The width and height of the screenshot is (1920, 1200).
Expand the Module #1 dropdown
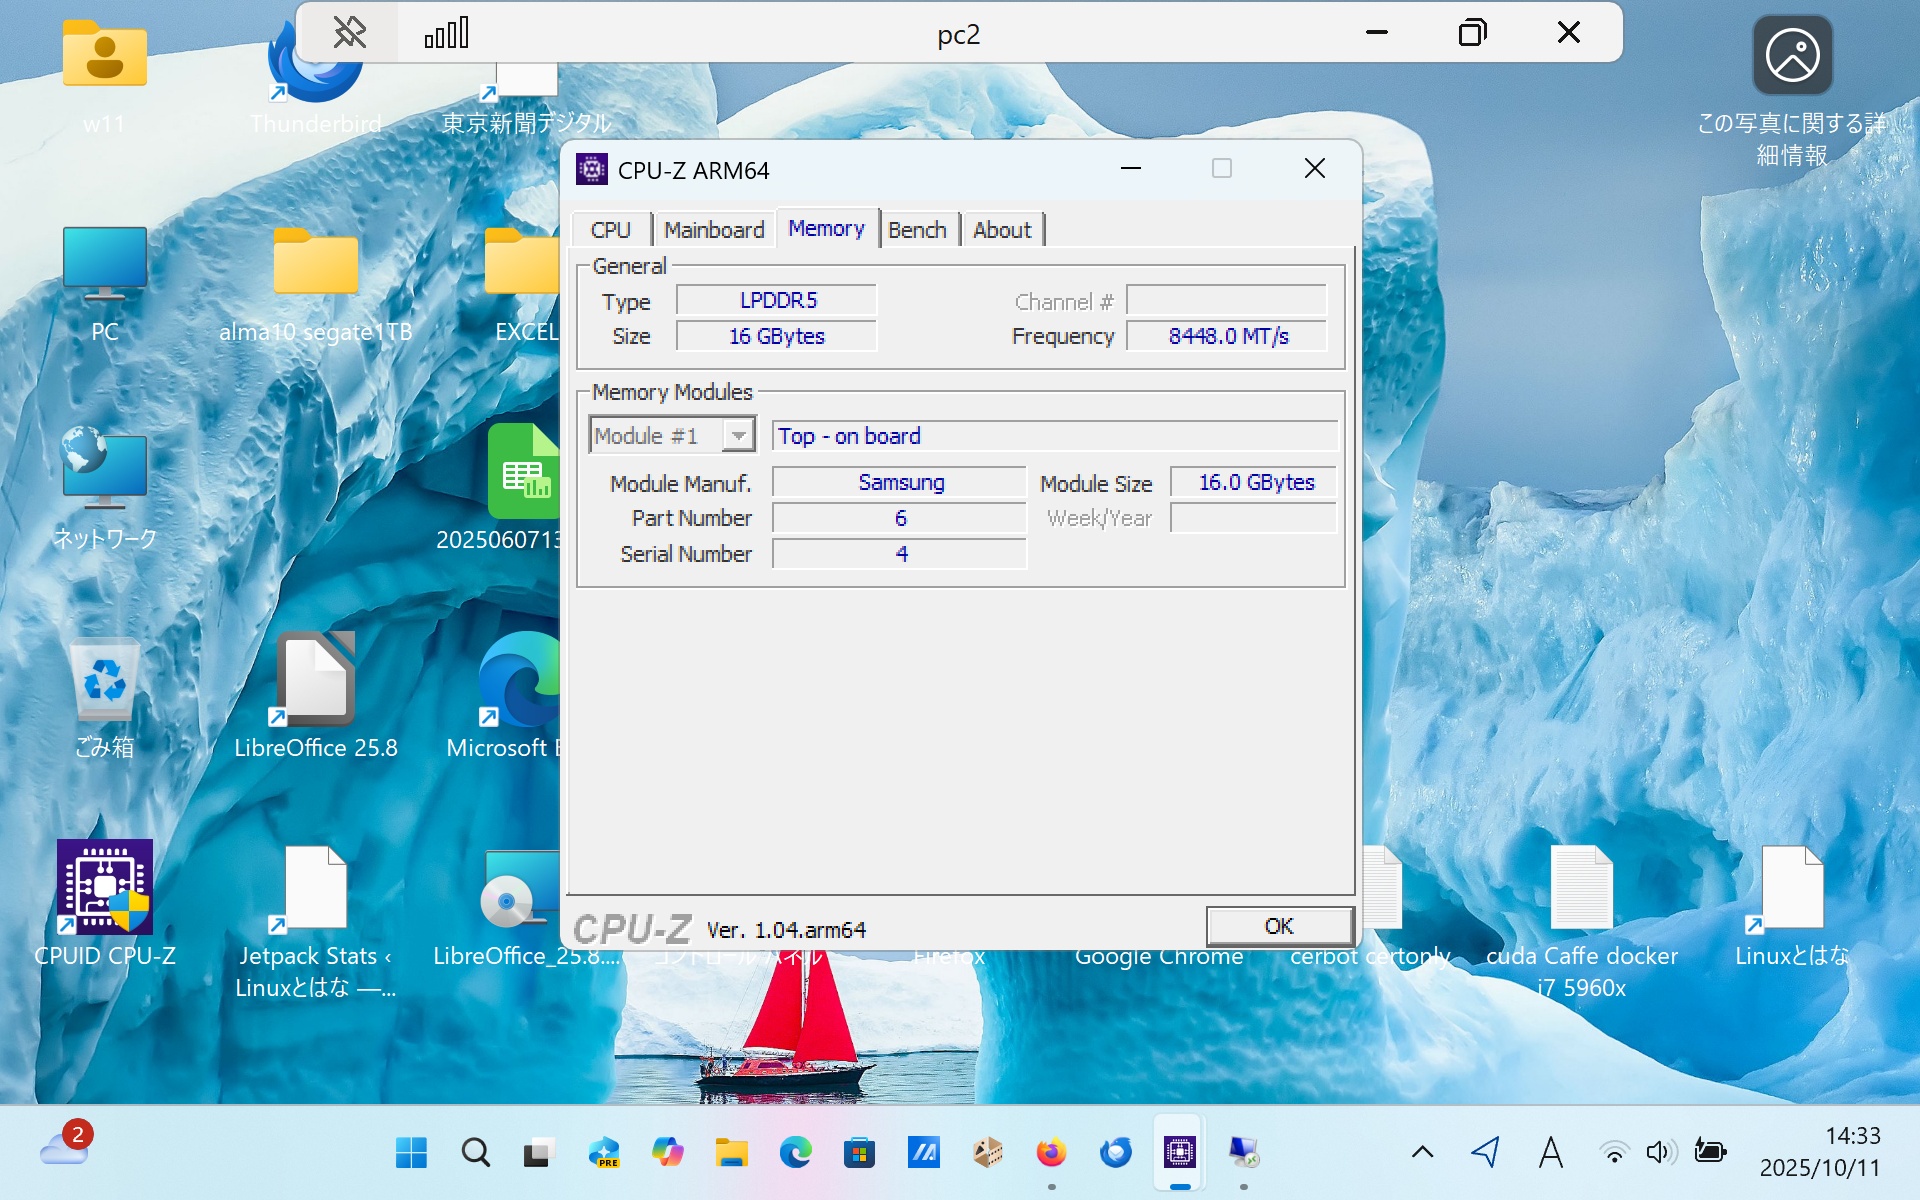(738, 436)
